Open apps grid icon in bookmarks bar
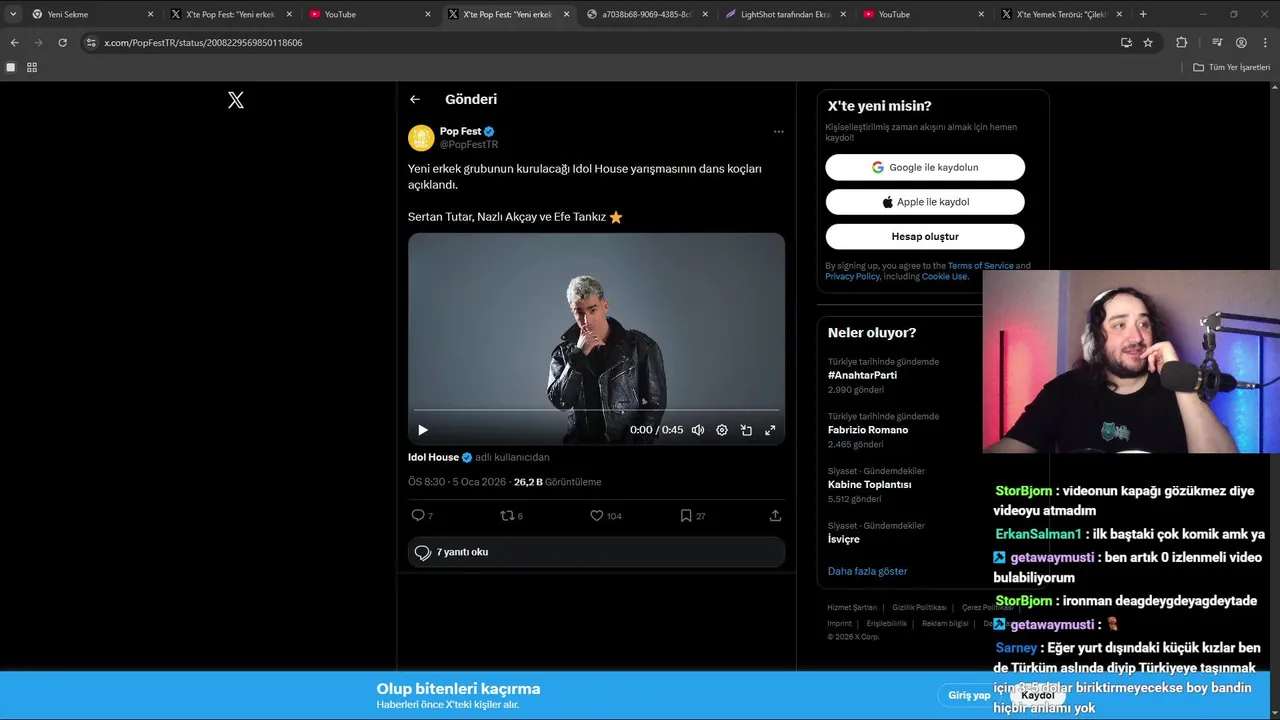 (32, 67)
